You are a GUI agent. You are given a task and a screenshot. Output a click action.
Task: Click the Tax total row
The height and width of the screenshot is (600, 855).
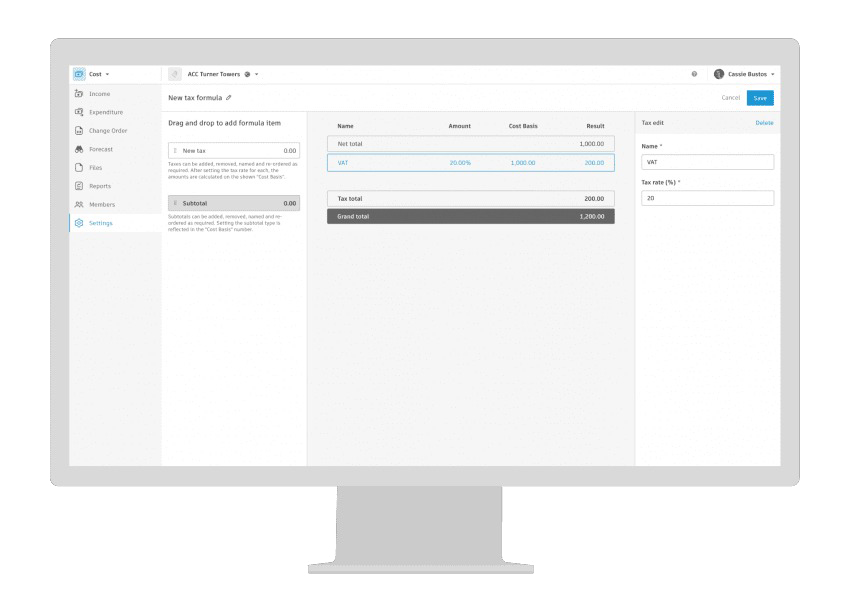[x=471, y=199]
